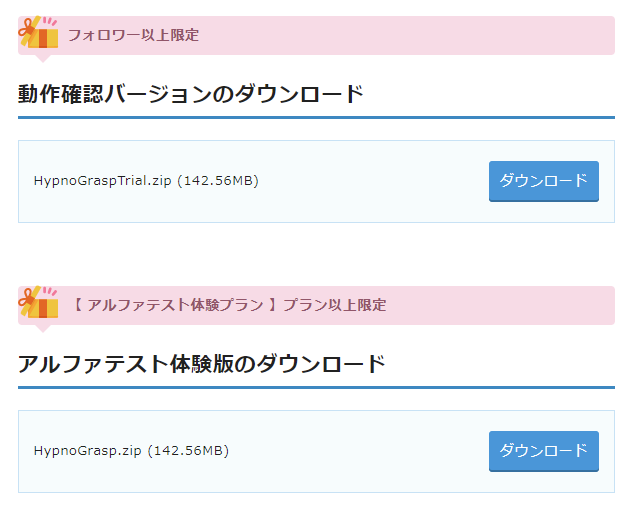Open the アルファテスト体験プラン plan name
This screenshot has width=625, height=507.
[x=179, y=305]
